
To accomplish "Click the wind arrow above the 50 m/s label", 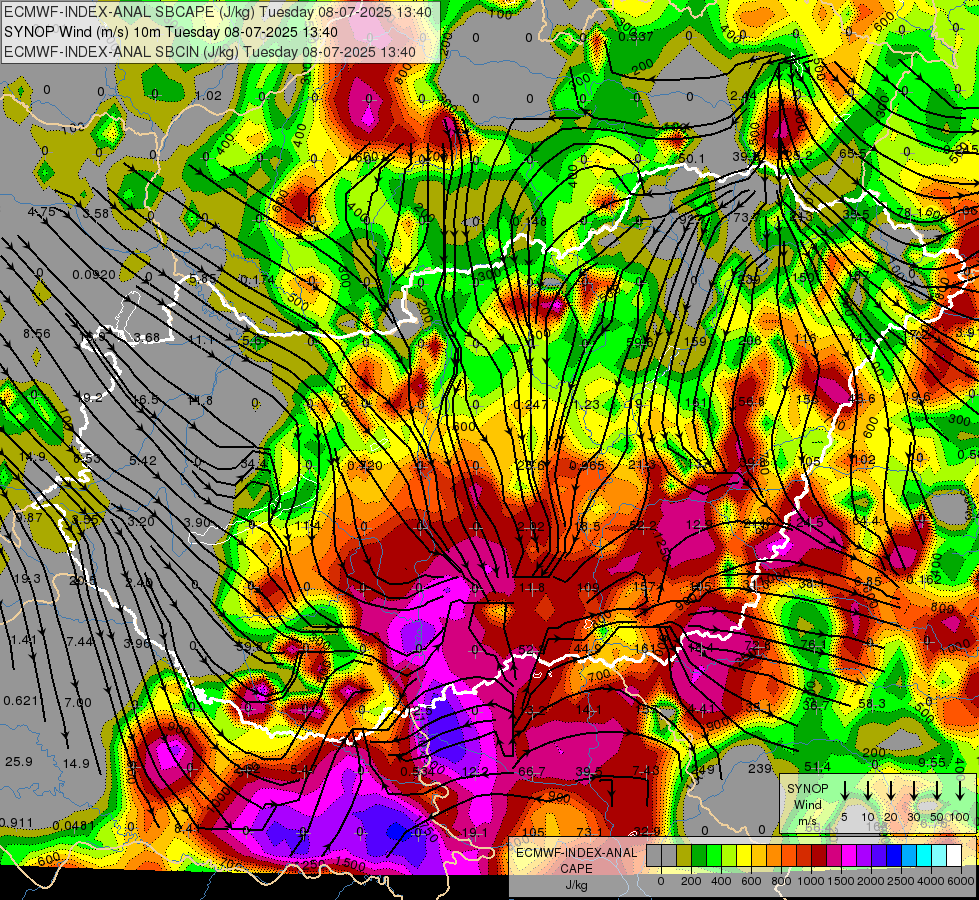I will [937, 791].
